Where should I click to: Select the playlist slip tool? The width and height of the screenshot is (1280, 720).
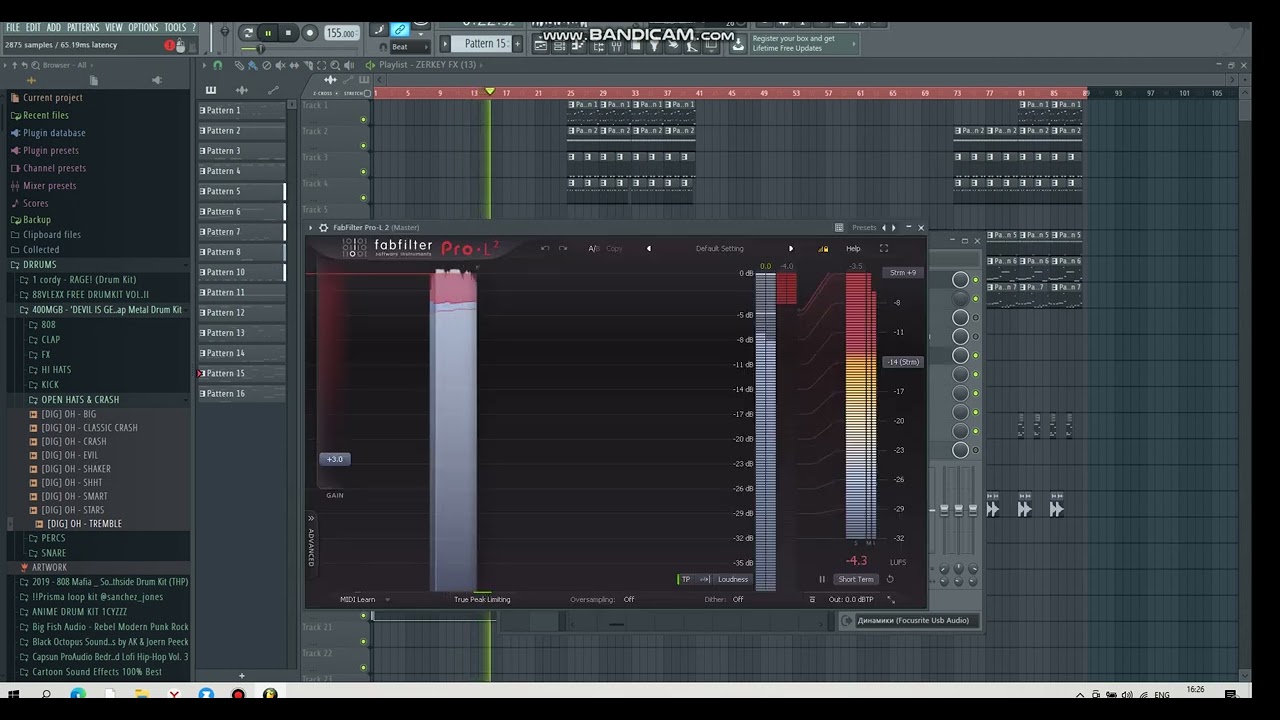[293, 65]
